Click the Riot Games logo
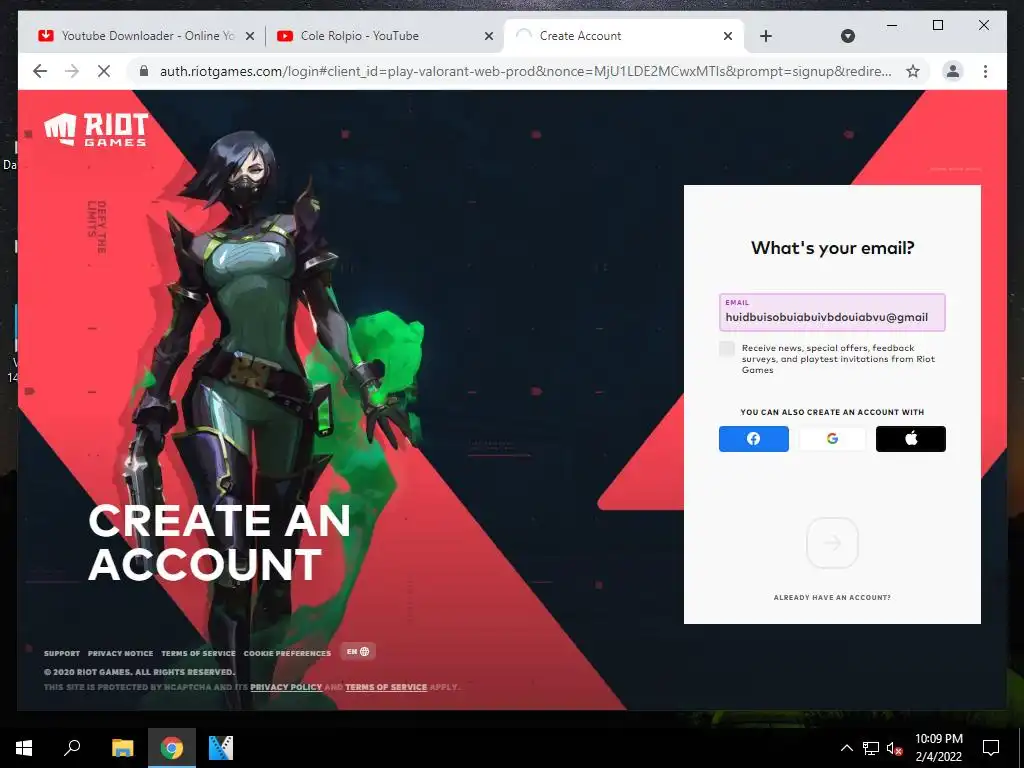 (x=96, y=129)
